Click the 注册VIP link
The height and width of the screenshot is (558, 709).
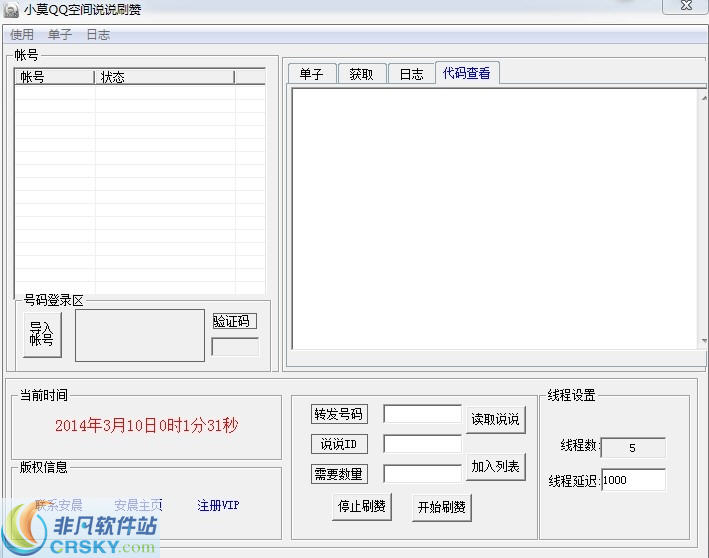(218, 505)
